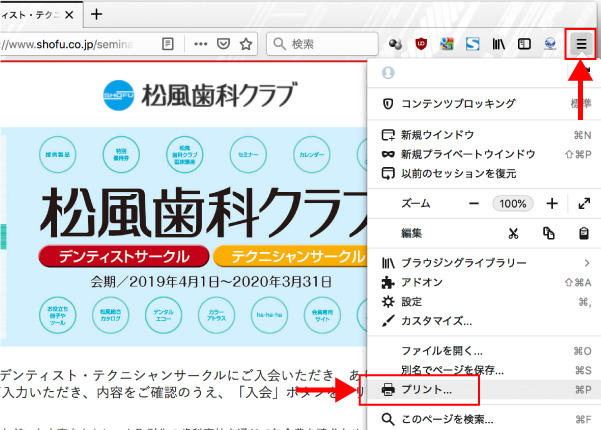Save page to Pocket icon
The image size is (601, 430).
223,44
